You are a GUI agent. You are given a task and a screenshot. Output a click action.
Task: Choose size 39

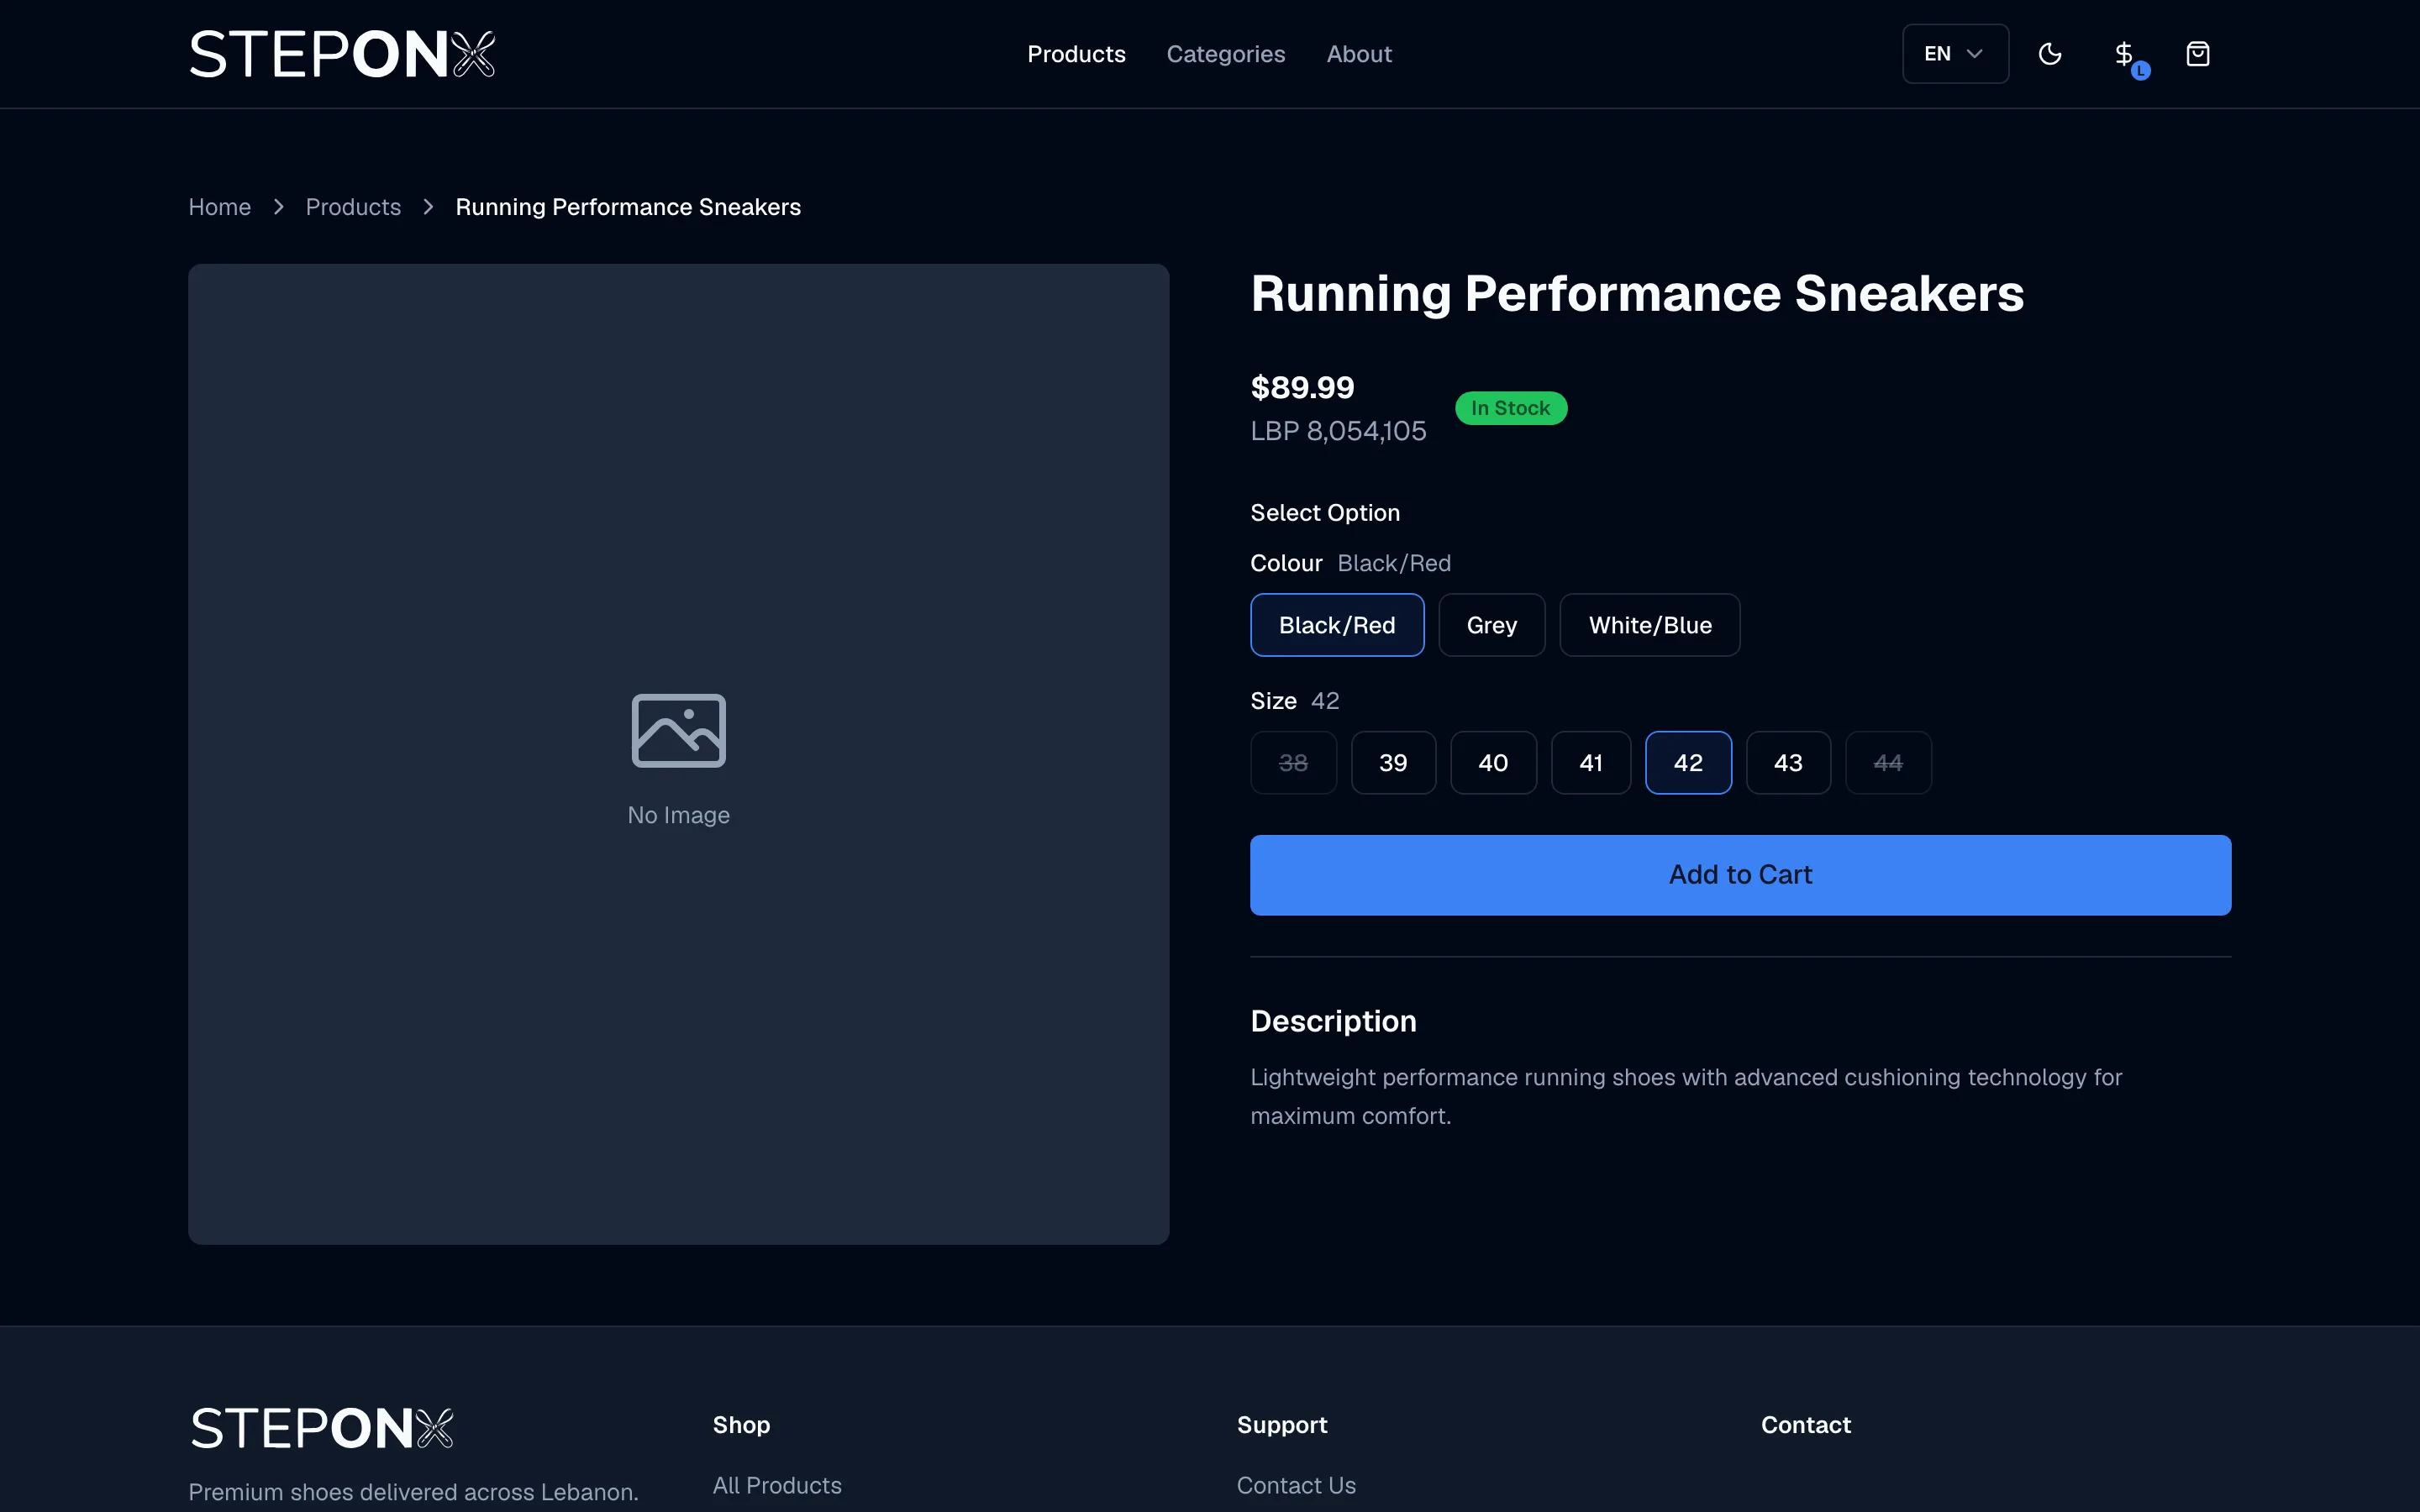tap(1393, 763)
